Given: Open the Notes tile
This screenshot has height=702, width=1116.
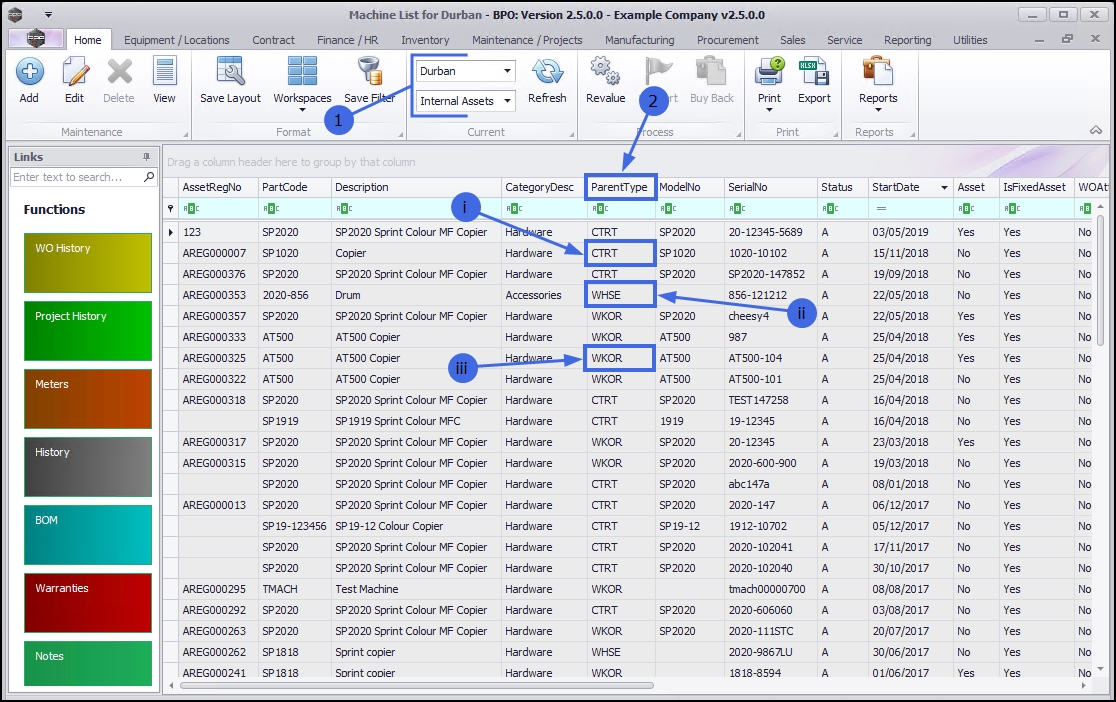Looking at the screenshot, I should point(88,664).
